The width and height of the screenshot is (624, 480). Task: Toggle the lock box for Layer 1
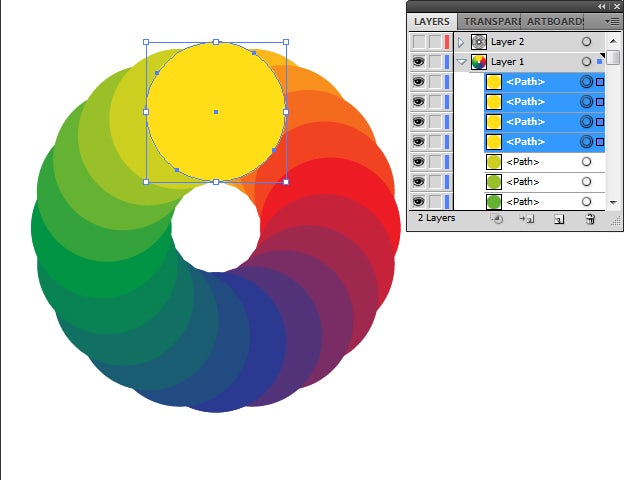[435, 62]
